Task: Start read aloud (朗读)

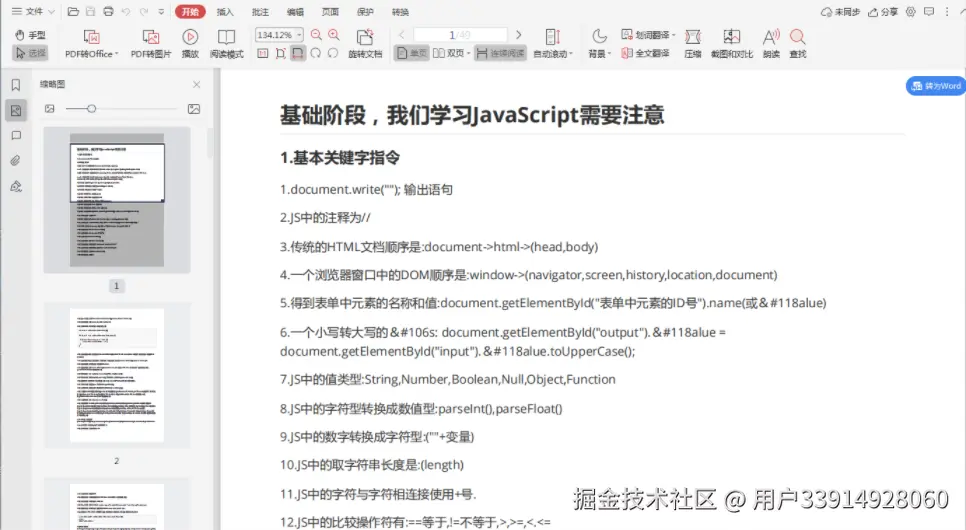Action: pos(771,44)
